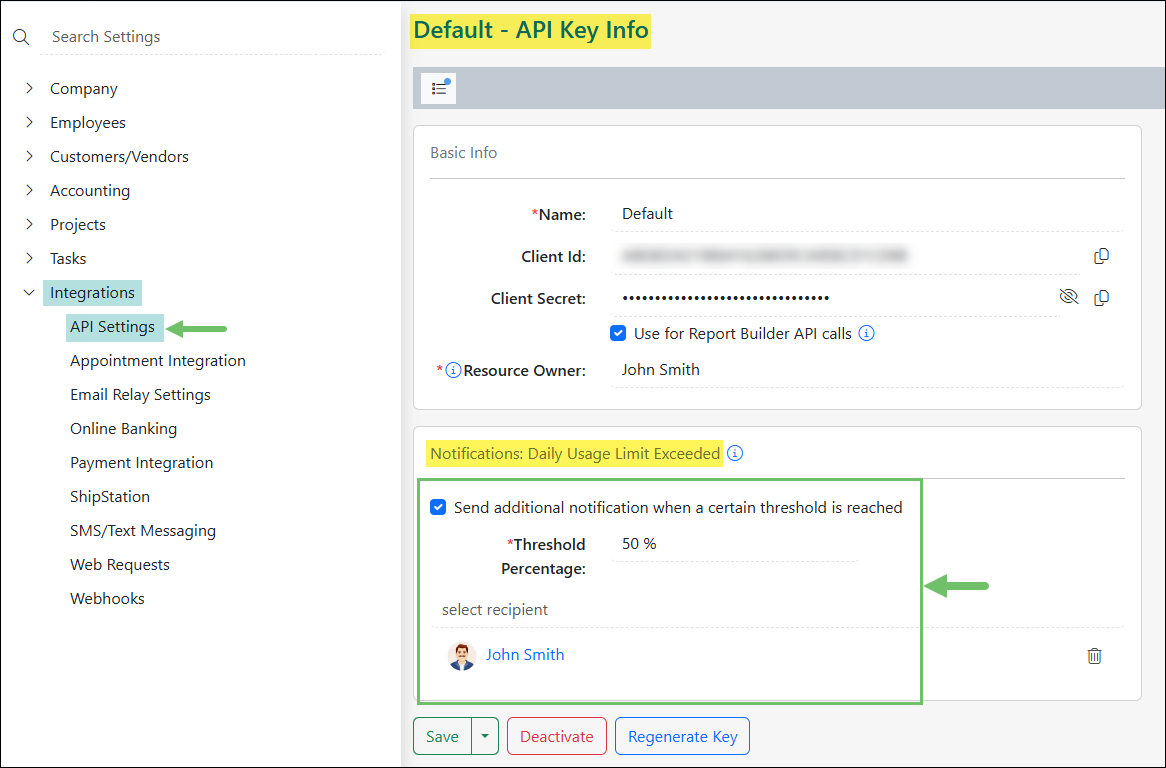Expand the Customers/Vendors settings group
The height and width of the screenshot is (768, 1166).
[x=29, y=156]
